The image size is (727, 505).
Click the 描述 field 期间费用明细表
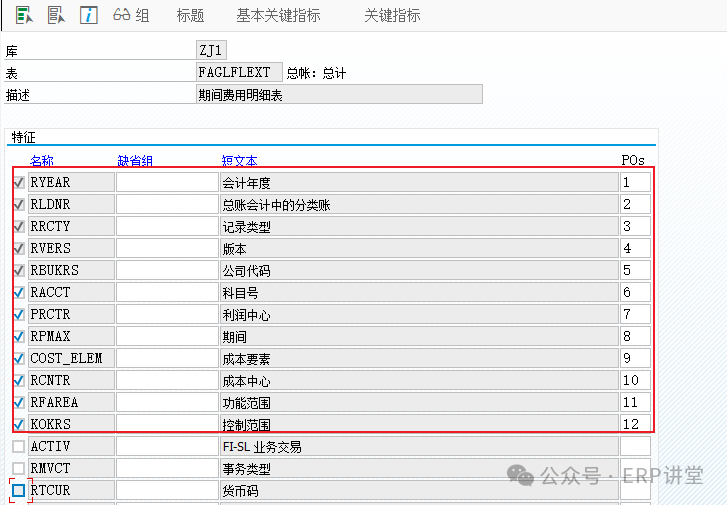339,95
